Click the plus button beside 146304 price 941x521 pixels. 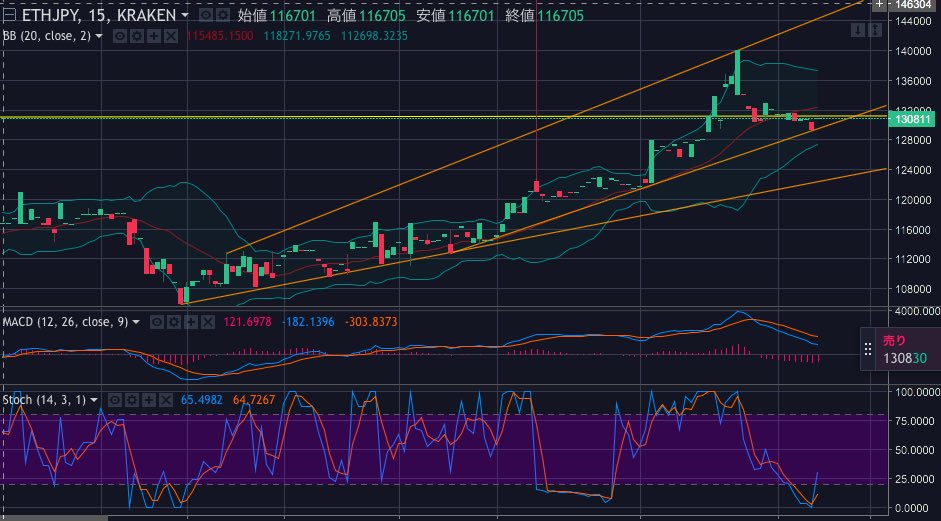coord(880,4)
